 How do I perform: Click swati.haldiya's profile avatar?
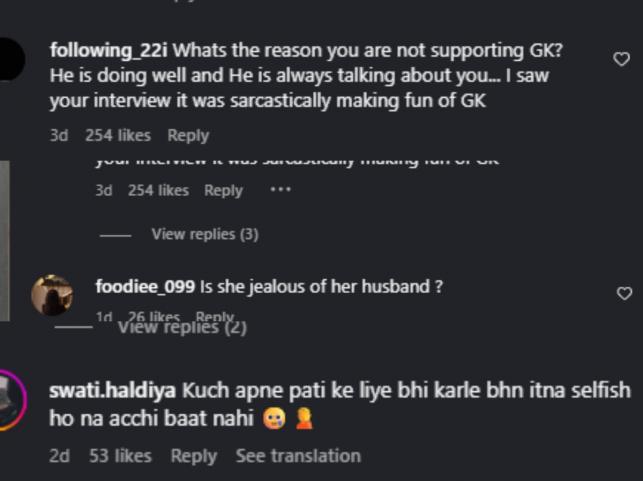click(x=12, y=400)
